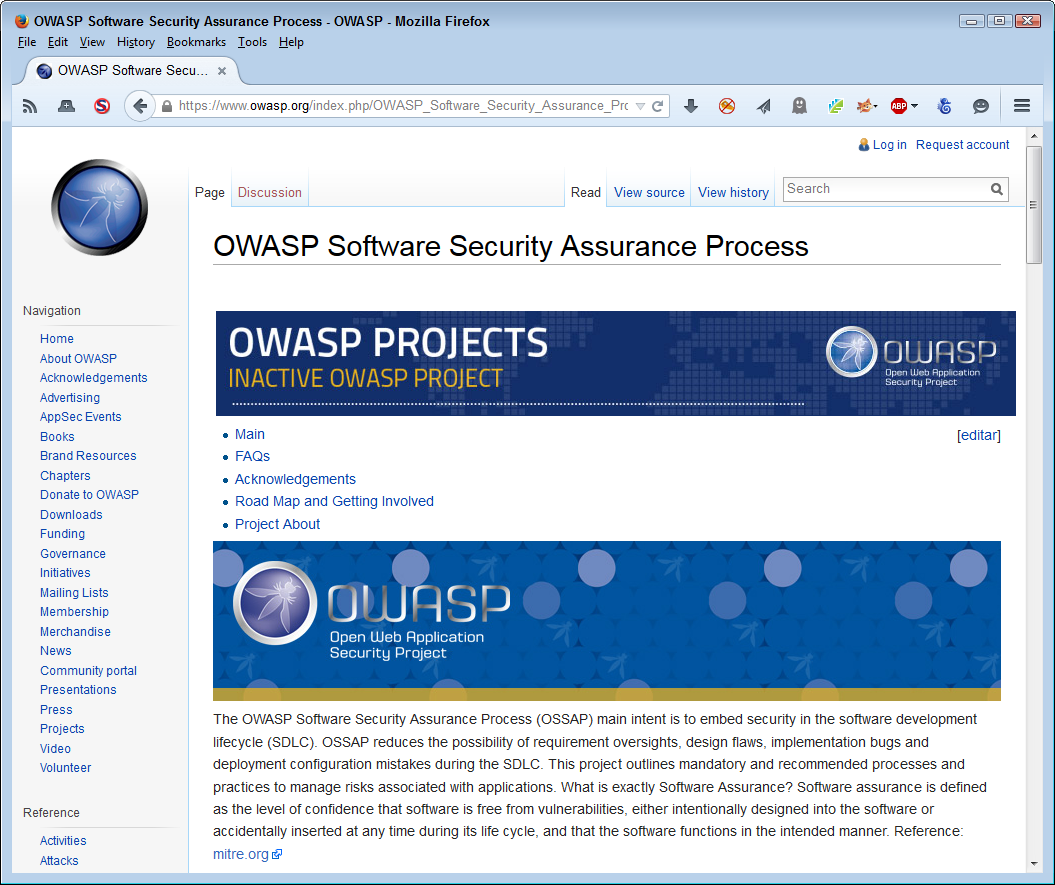The width and height of the screenshot is (1055, 885).
Task: Click the smiley chat extension icon
Action: [981, 105]
